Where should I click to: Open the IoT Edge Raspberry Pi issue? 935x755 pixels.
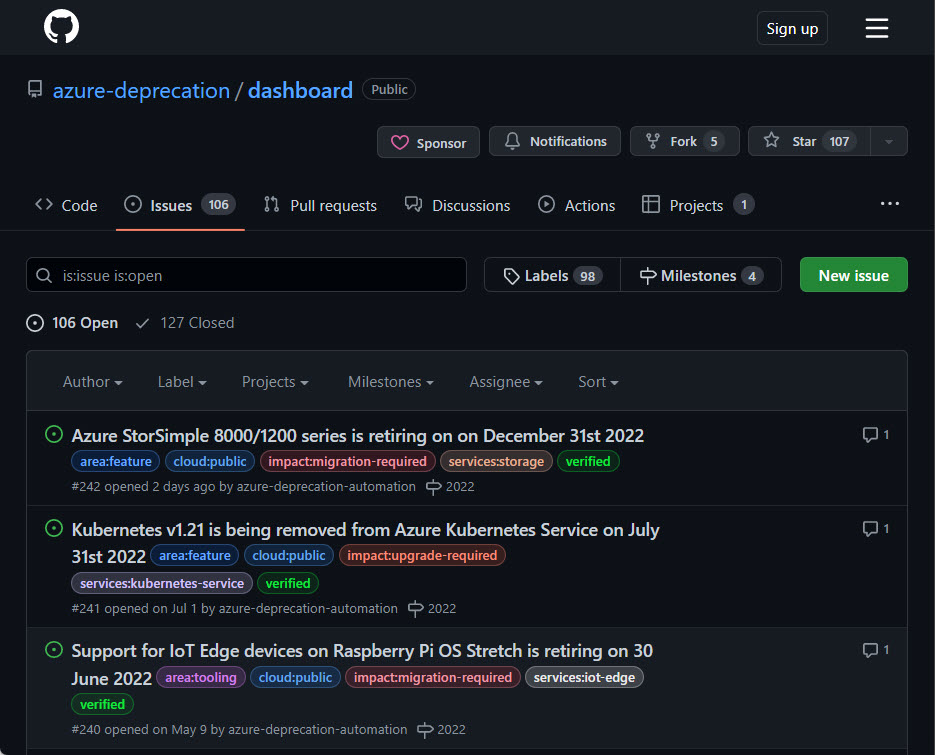[362, 651]
